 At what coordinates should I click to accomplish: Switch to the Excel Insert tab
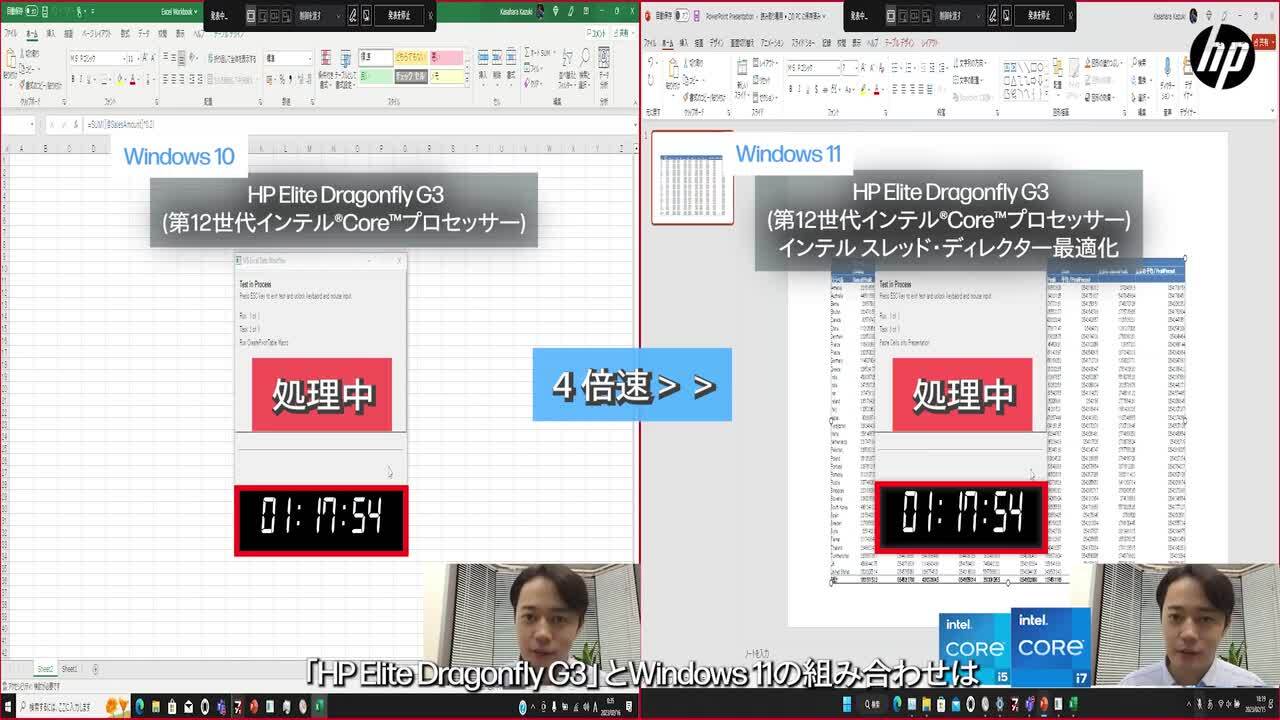51,33
